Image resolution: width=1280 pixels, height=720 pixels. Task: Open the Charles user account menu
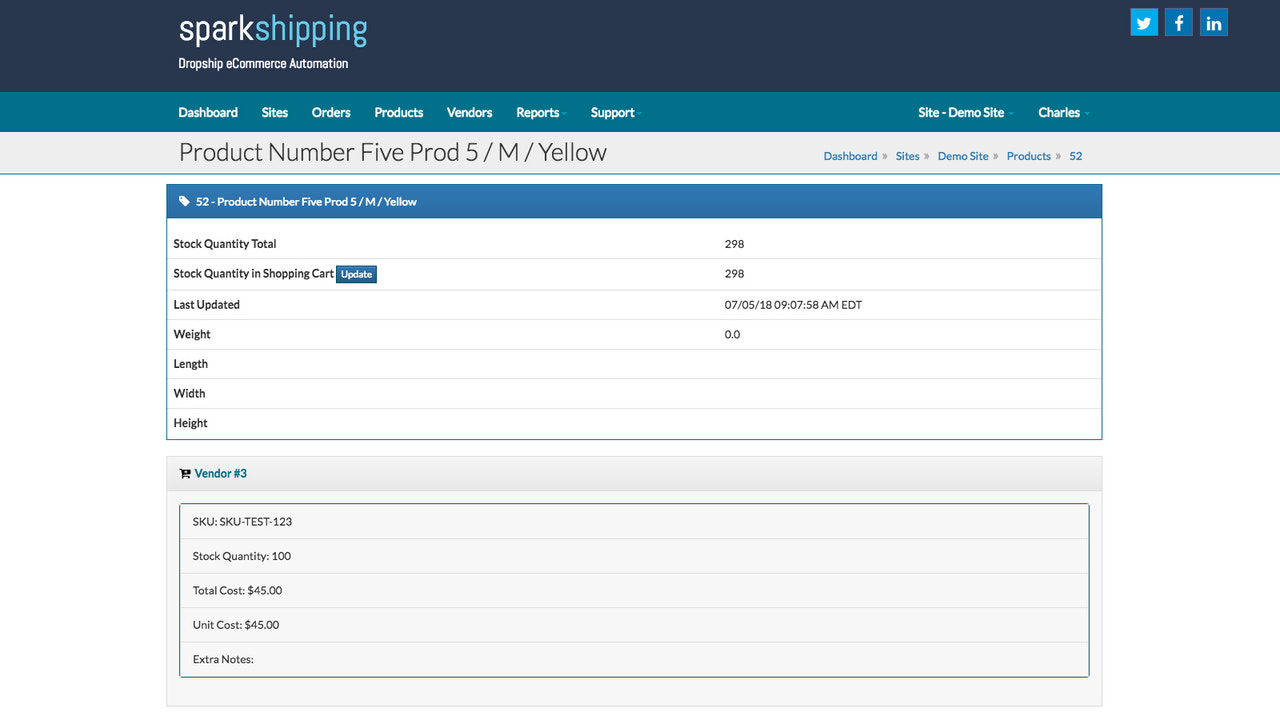1062,112
